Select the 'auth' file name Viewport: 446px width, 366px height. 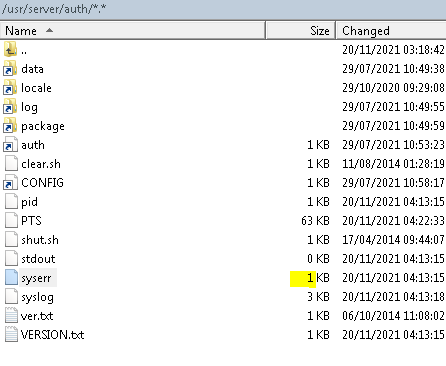(x=33, y=145)
